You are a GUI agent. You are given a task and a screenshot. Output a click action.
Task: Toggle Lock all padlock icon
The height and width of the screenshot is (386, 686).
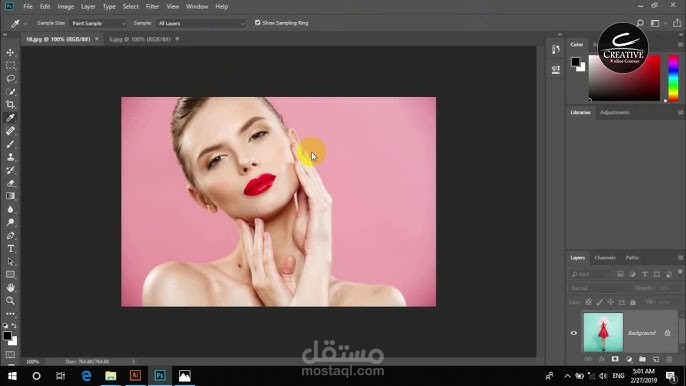[633, 302]
